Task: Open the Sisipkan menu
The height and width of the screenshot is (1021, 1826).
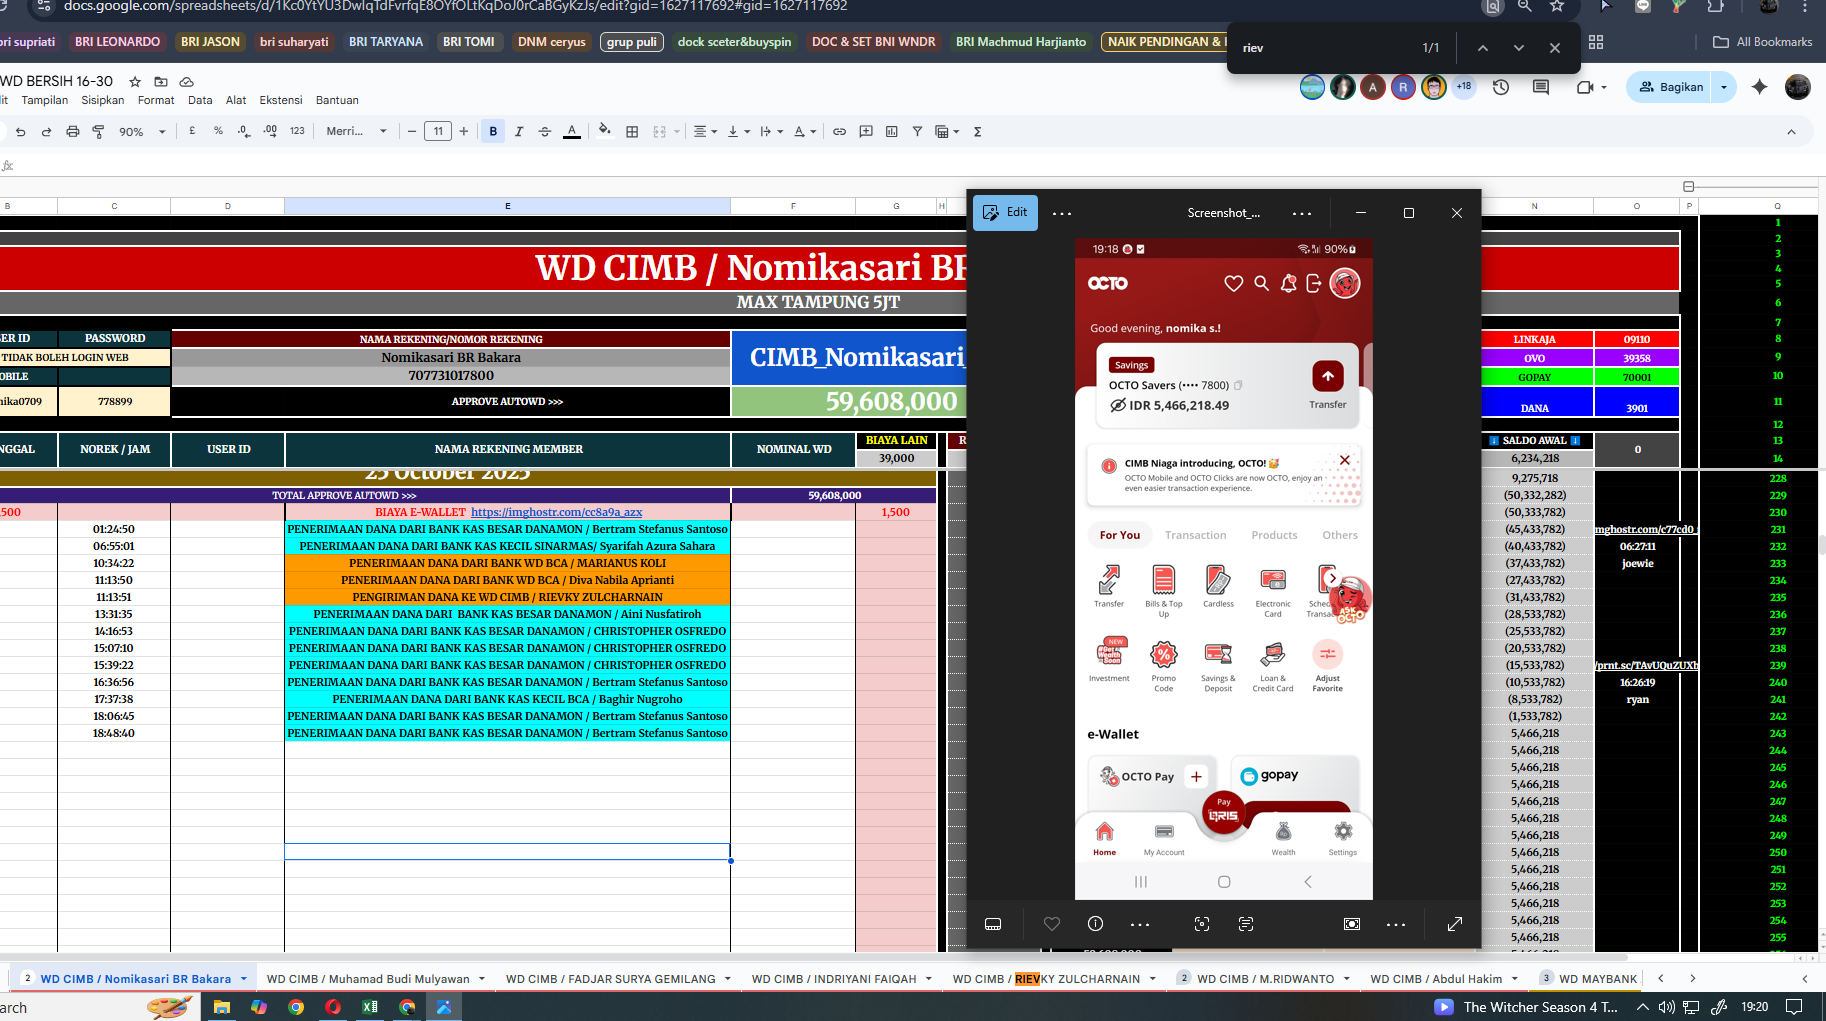Action: [x=103, y=100]
